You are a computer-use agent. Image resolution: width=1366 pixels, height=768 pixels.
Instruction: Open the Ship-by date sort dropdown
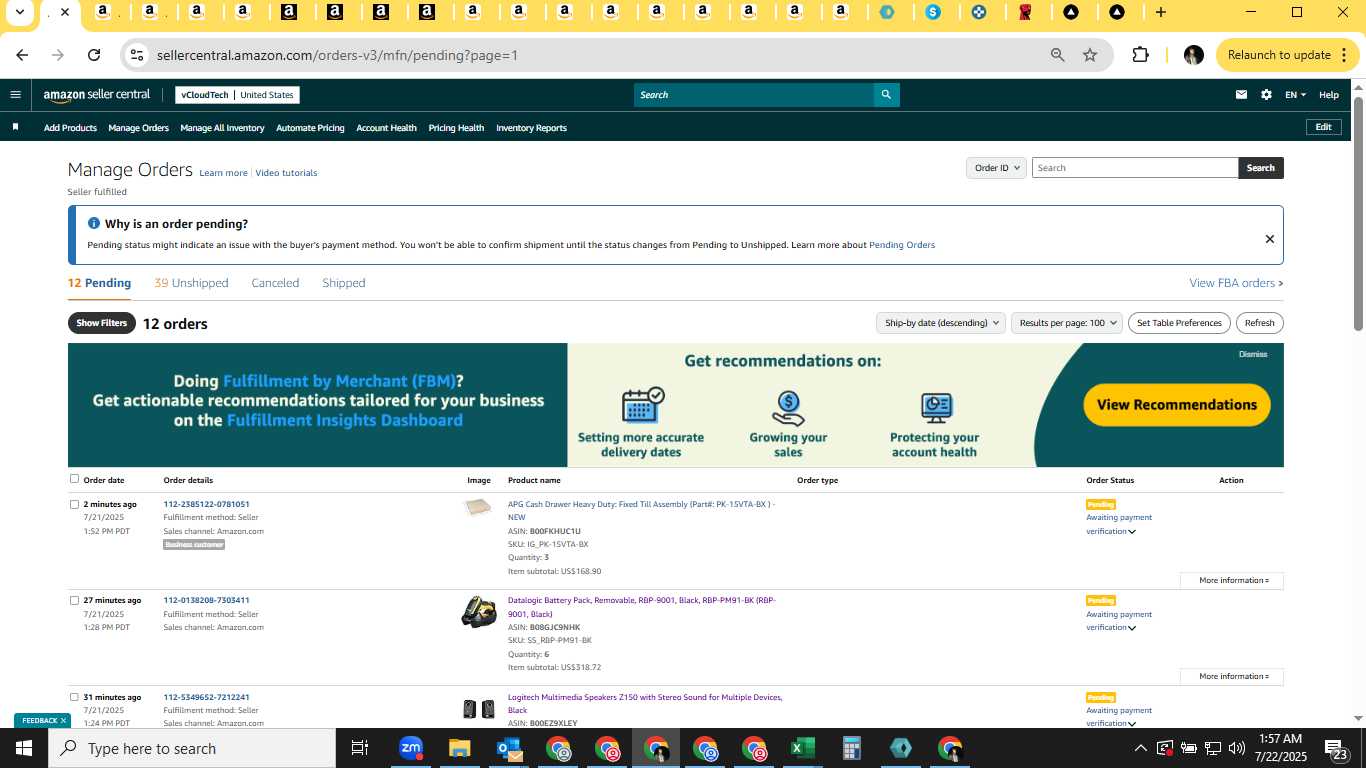940,323
